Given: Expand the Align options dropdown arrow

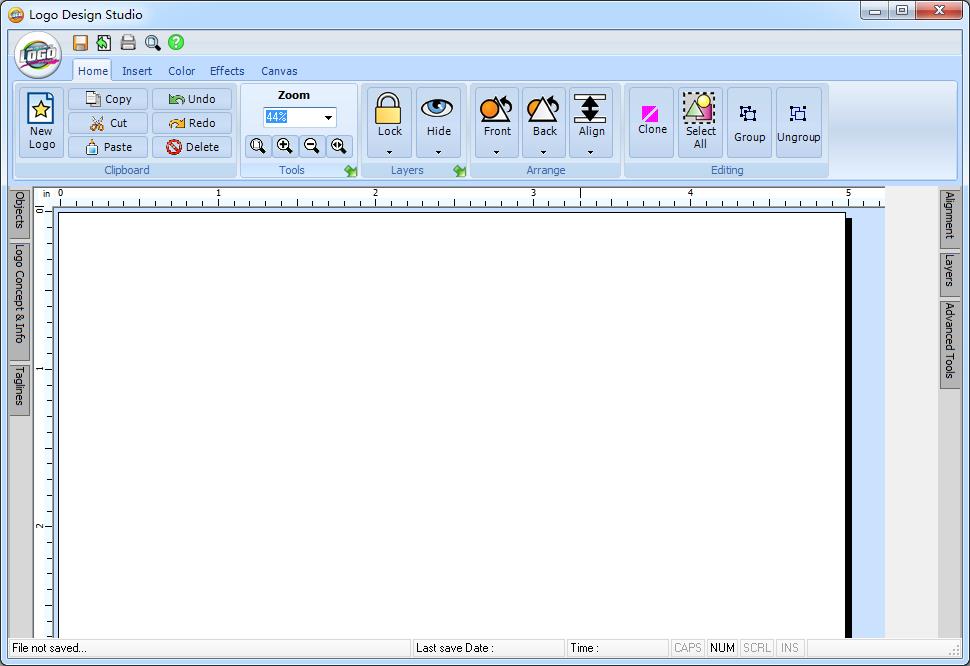Looking at the screenshot, I should (x=591, y=152).
